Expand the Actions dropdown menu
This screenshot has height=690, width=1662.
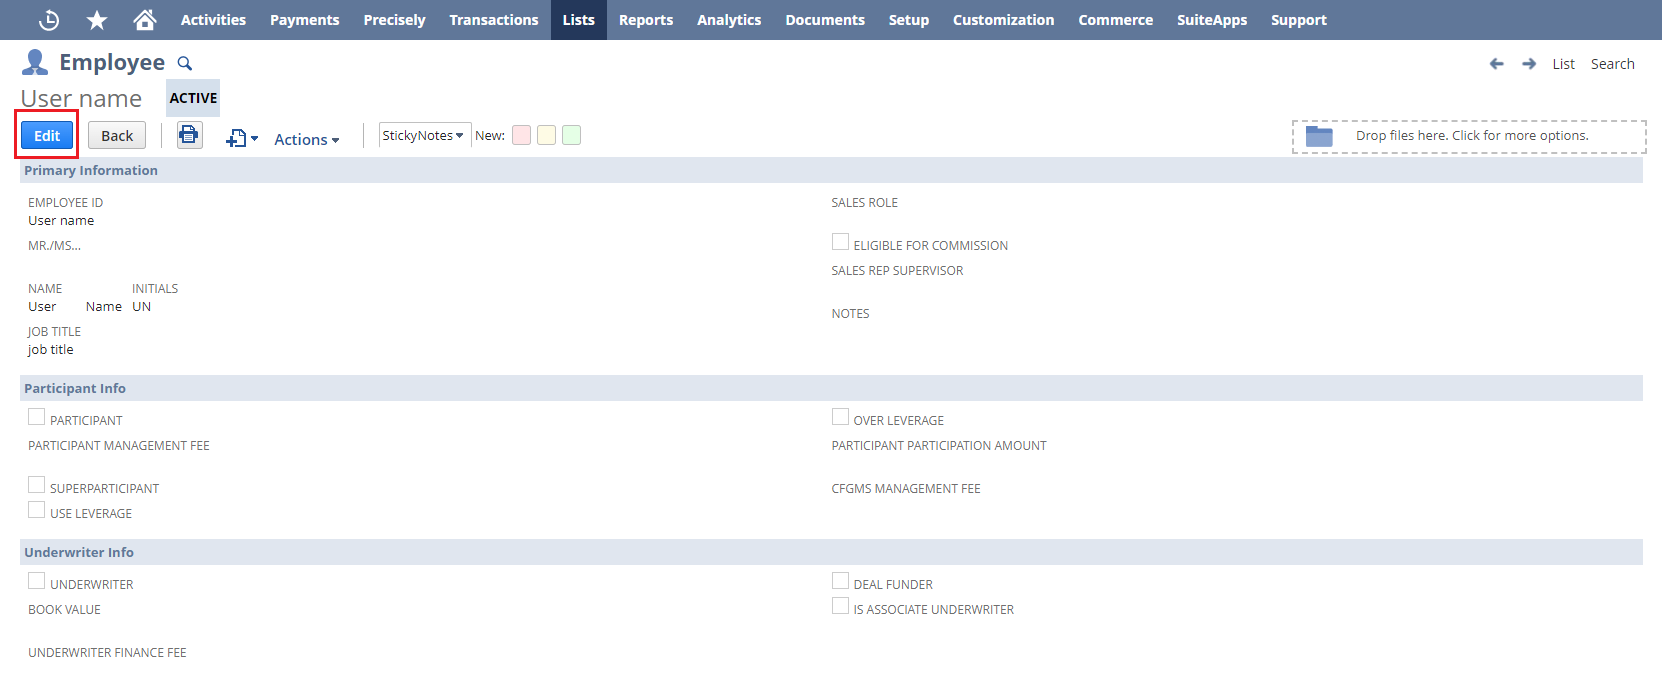[x=306, y=140]
